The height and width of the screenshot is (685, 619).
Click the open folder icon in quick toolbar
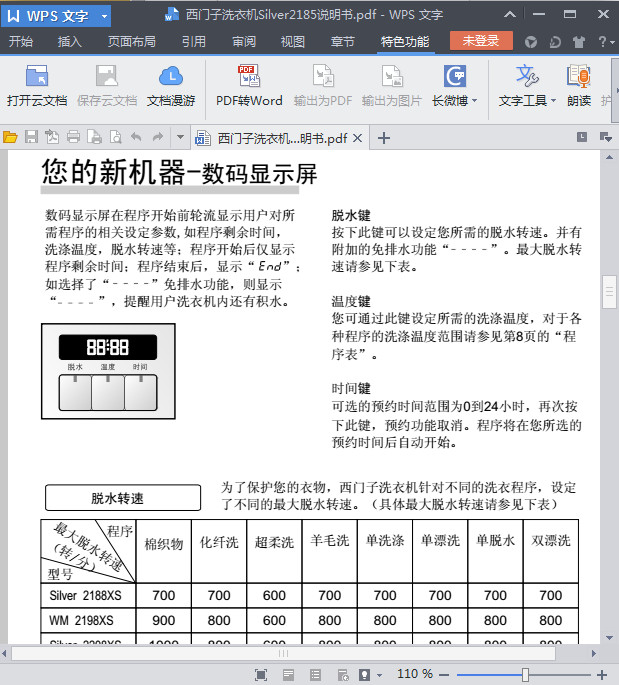pyautogui.click(x=10, y=138)
